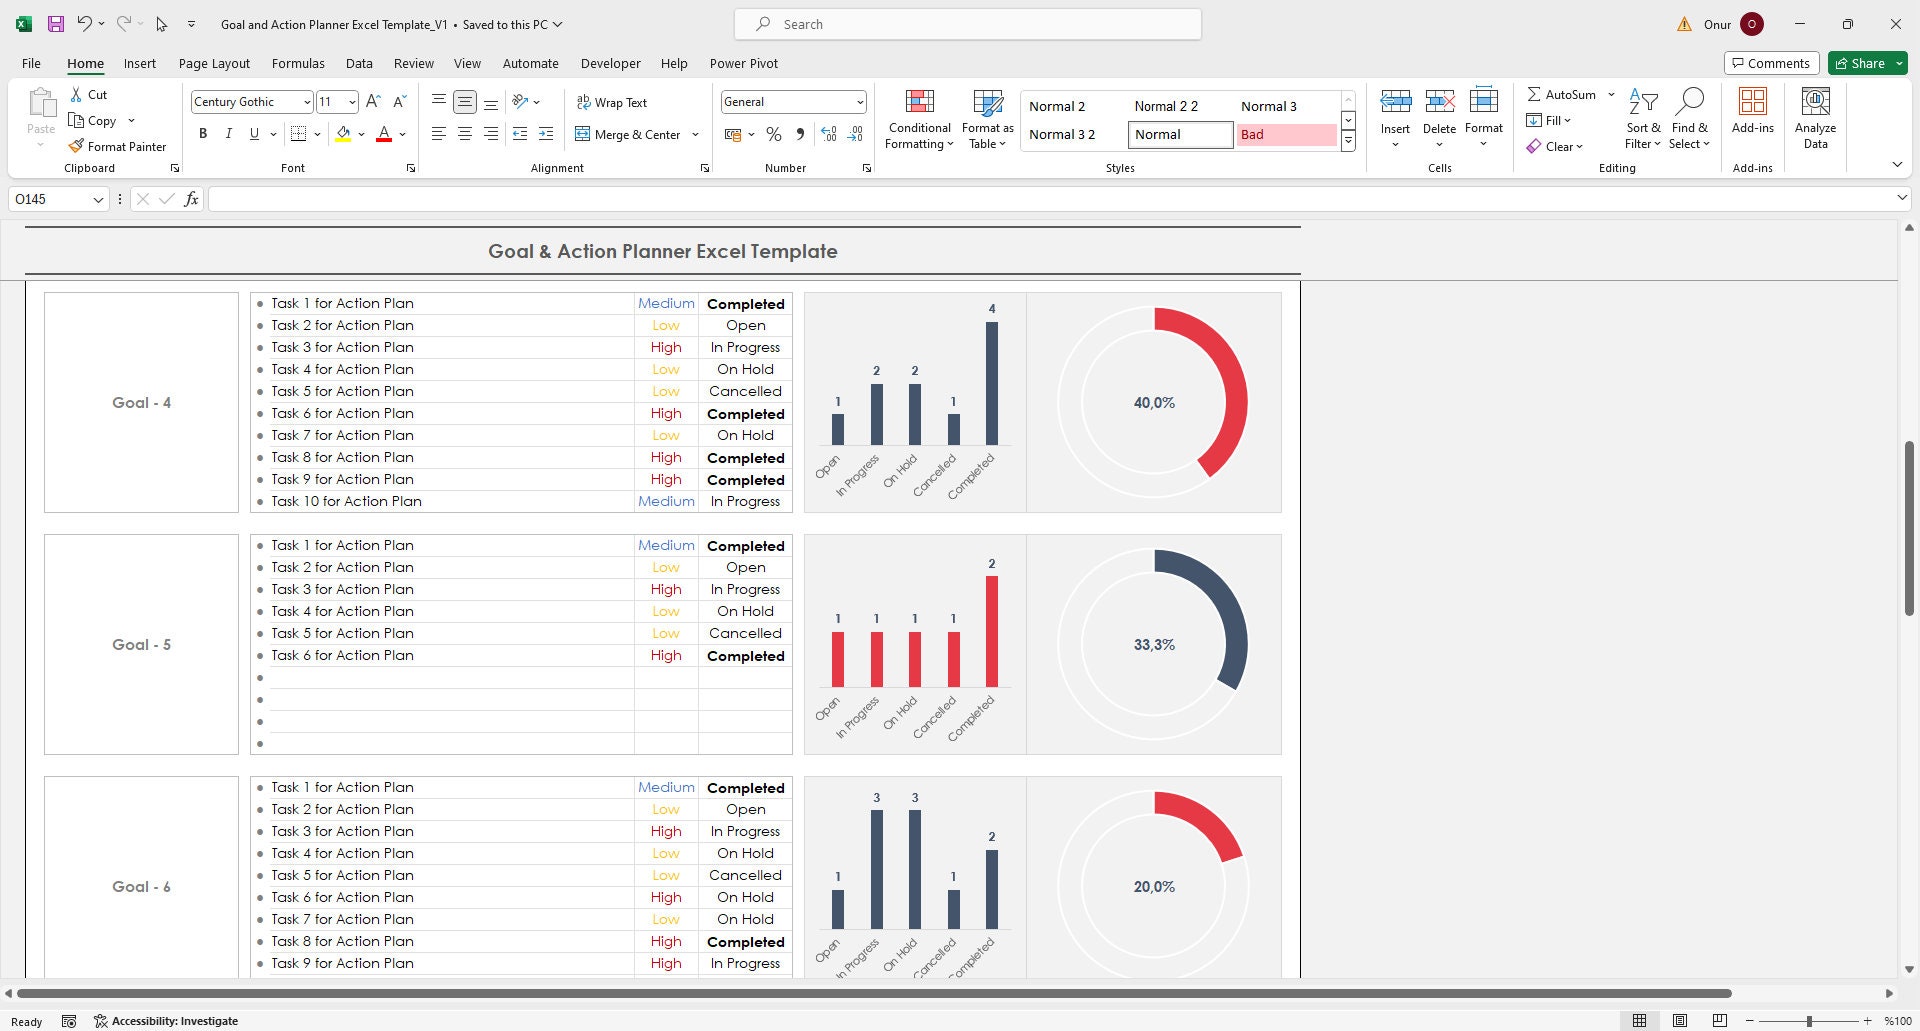The height and width of the screenshot is (1031, 1920).
Task: Switch to the Data ribbon tab
Action: (x=359, y=63)
